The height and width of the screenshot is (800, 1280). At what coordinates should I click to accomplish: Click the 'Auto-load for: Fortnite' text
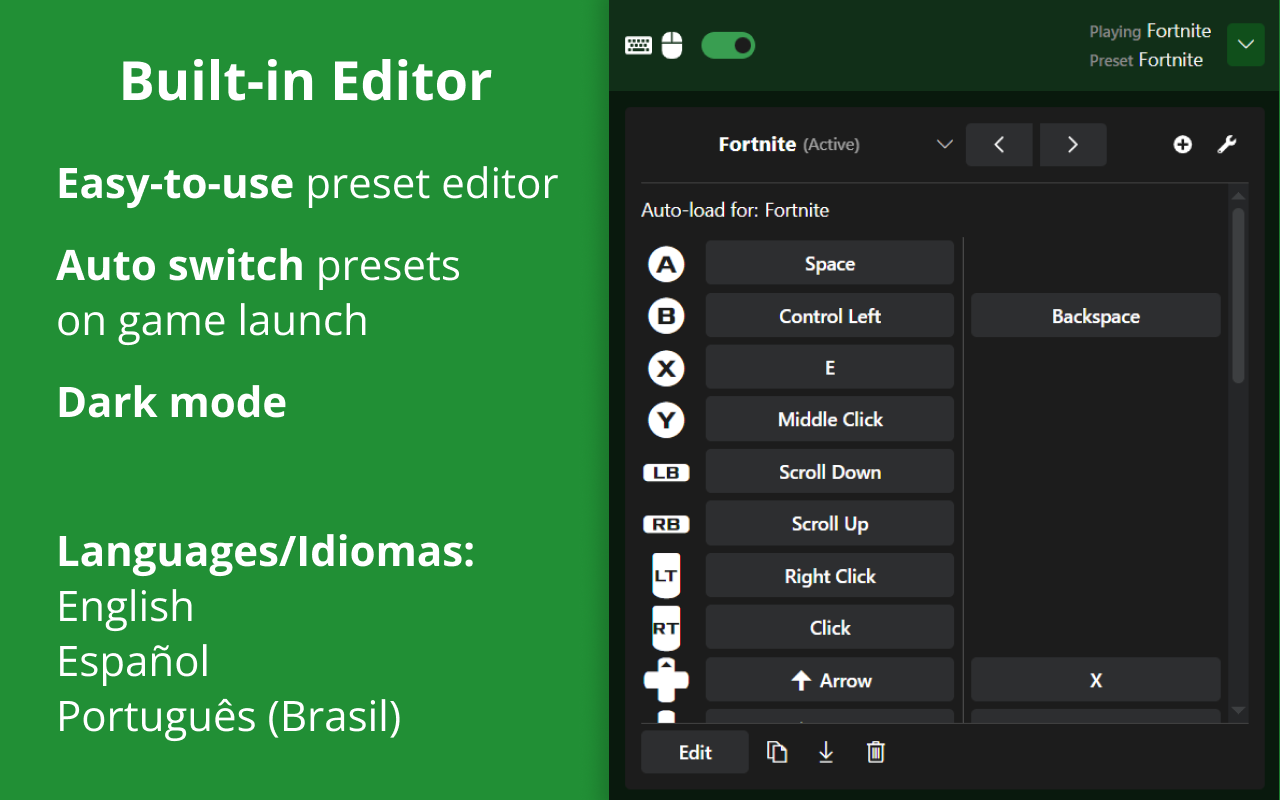735,210
